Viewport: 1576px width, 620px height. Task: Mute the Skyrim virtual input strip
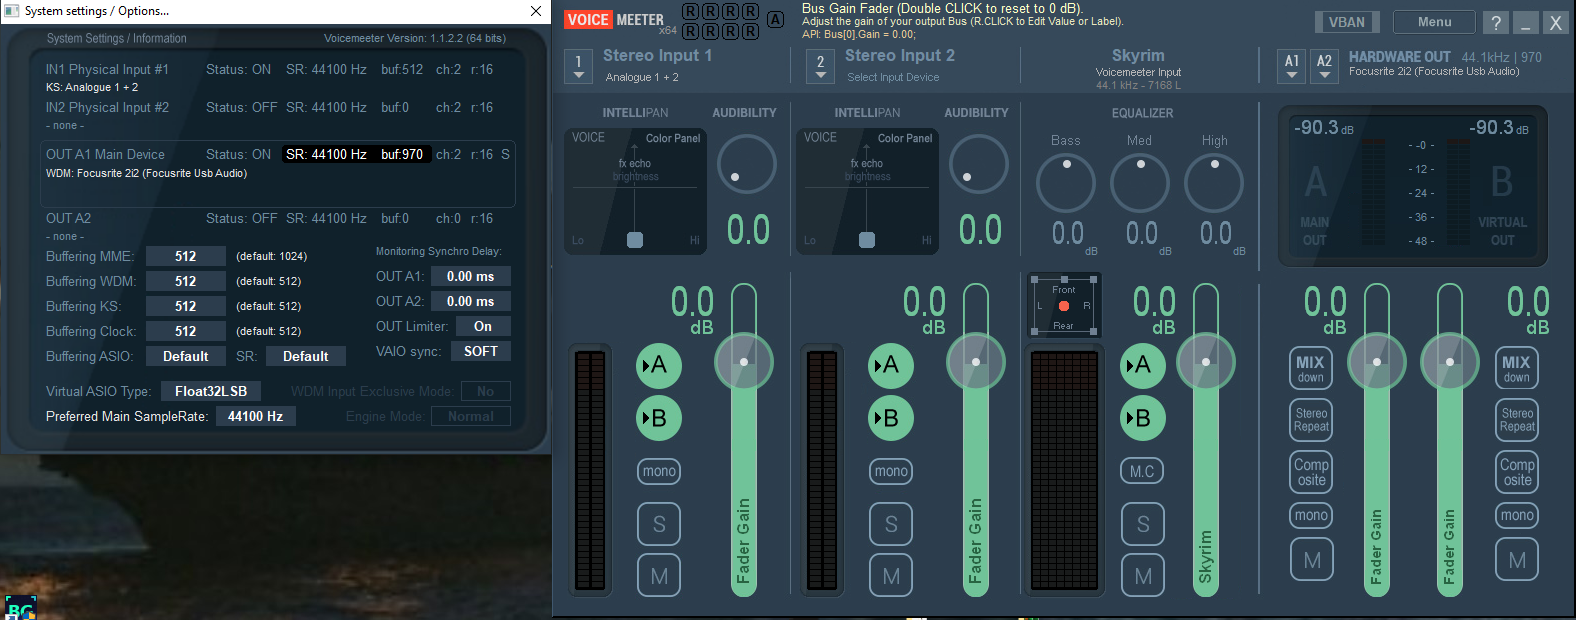click(1142, 576)
